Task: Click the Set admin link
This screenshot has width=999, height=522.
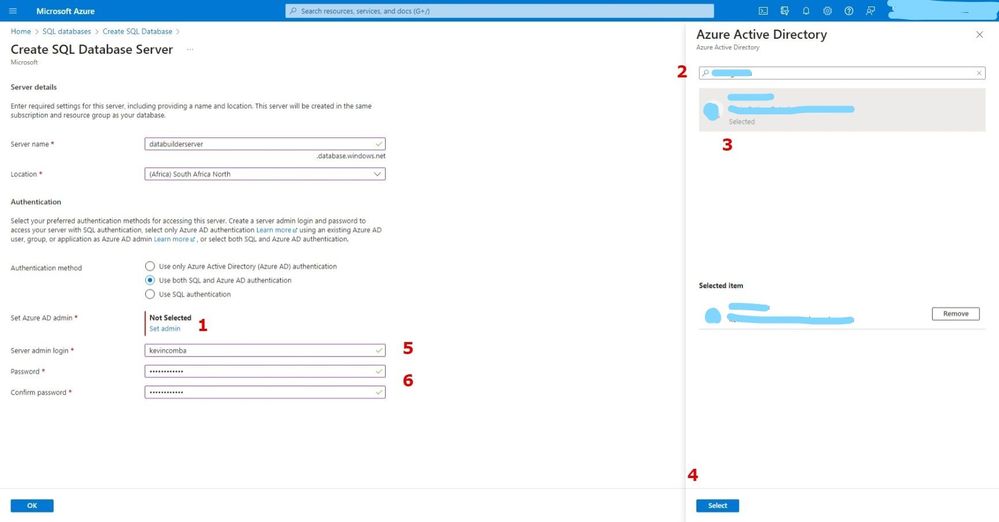Action: point(164,329)
